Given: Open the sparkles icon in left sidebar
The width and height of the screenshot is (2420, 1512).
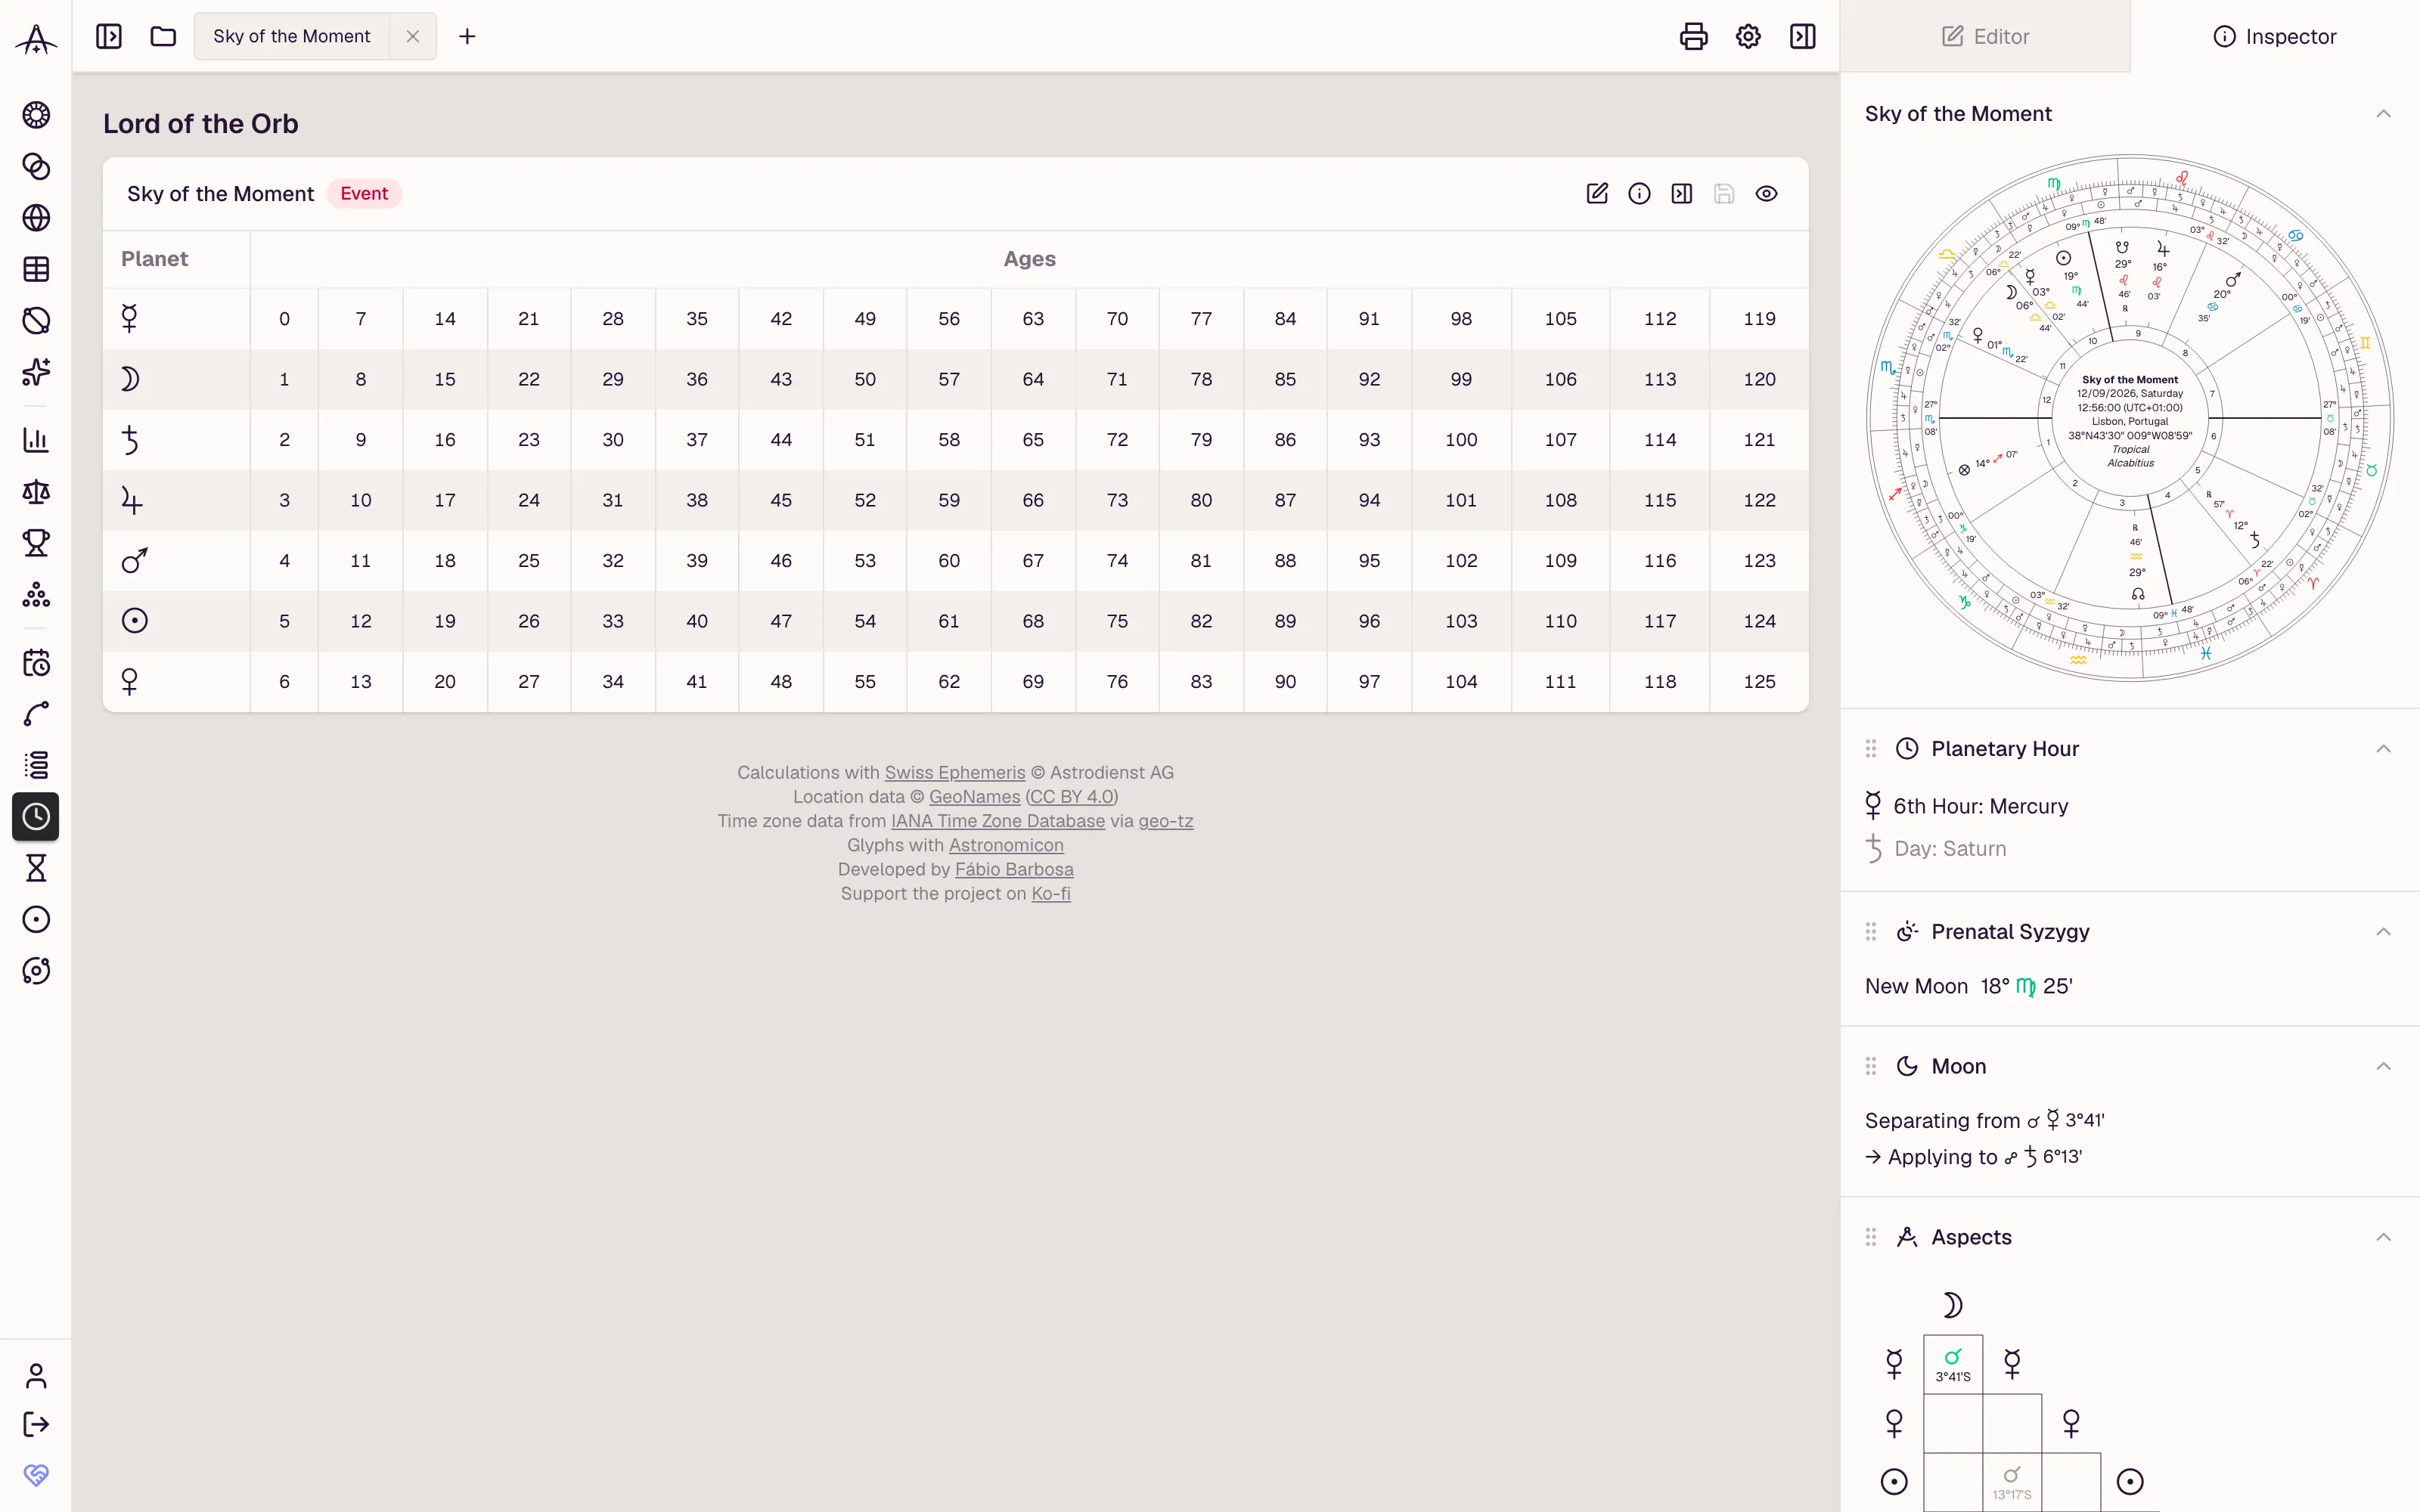Looking at the screenshot, I should pyautogui.click(x=36, y=372).
